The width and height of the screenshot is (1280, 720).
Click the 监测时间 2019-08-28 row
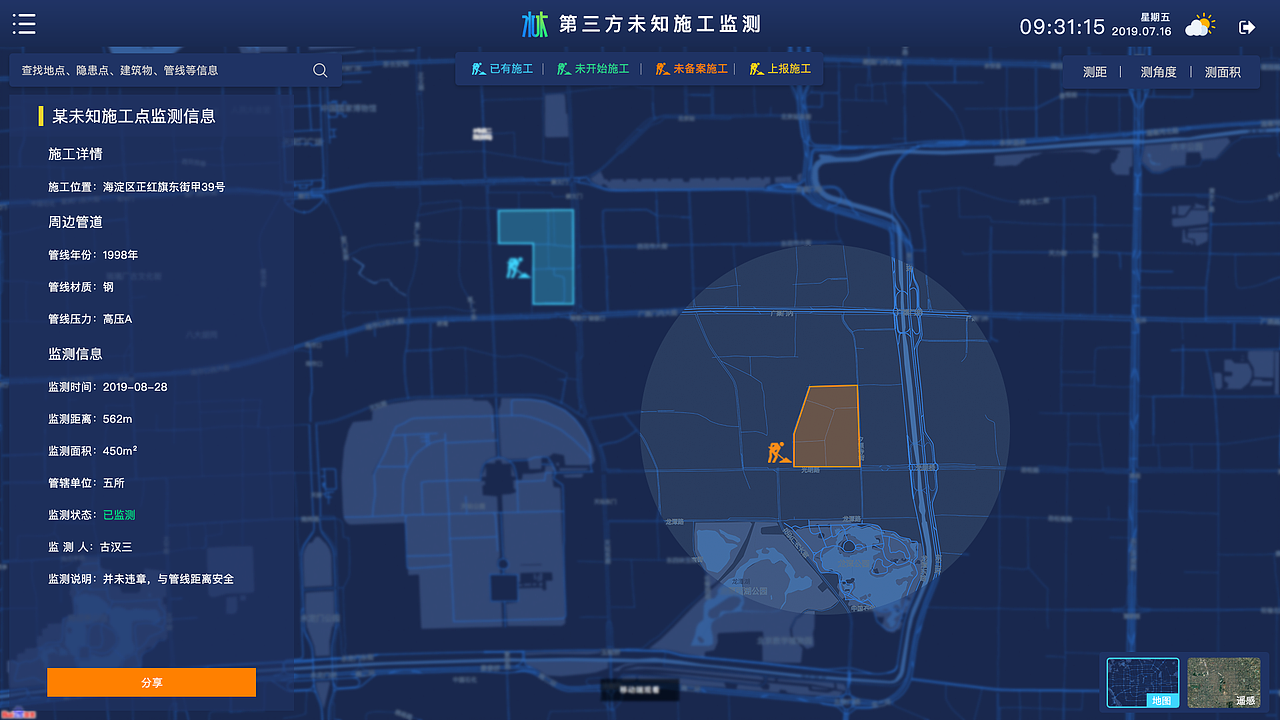point(108,387)
